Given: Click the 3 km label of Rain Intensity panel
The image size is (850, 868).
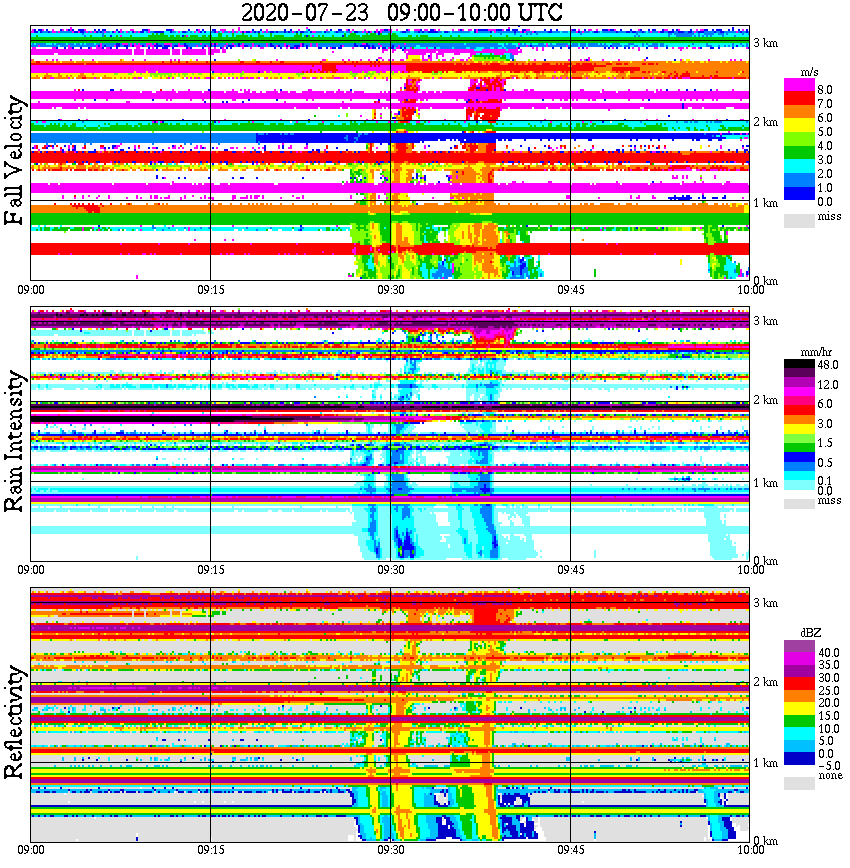Looking at the screenshot, I should (765, 321).
